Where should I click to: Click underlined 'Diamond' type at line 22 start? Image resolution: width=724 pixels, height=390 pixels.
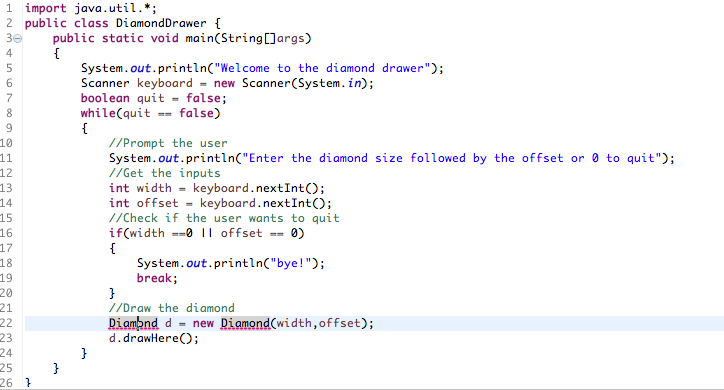point(133,323)
